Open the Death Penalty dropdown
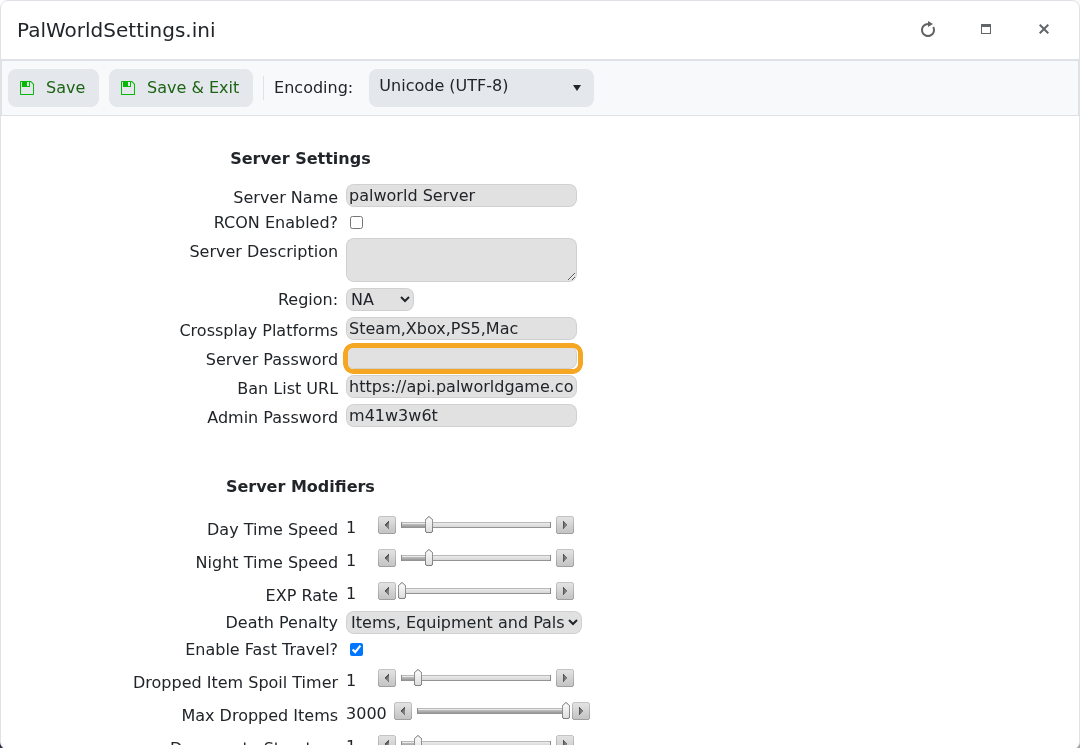The width and height of the screenshot is (1080, 748). 464,623
